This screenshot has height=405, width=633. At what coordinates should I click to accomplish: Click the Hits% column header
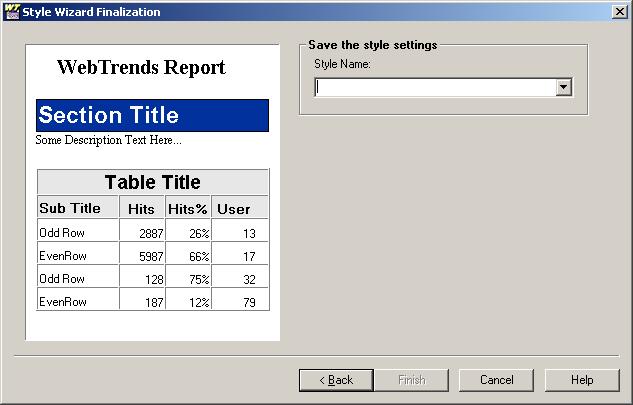(186, 209)
